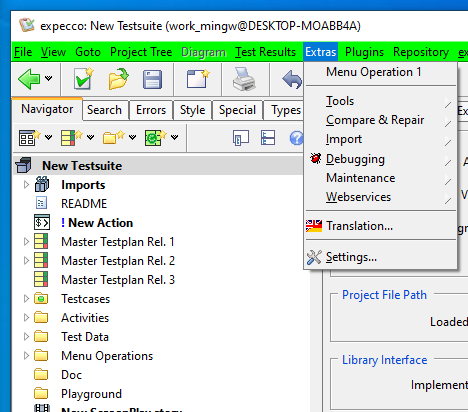Open the Maintenance submenu
The image size is (468, 412).
(380, 178)
